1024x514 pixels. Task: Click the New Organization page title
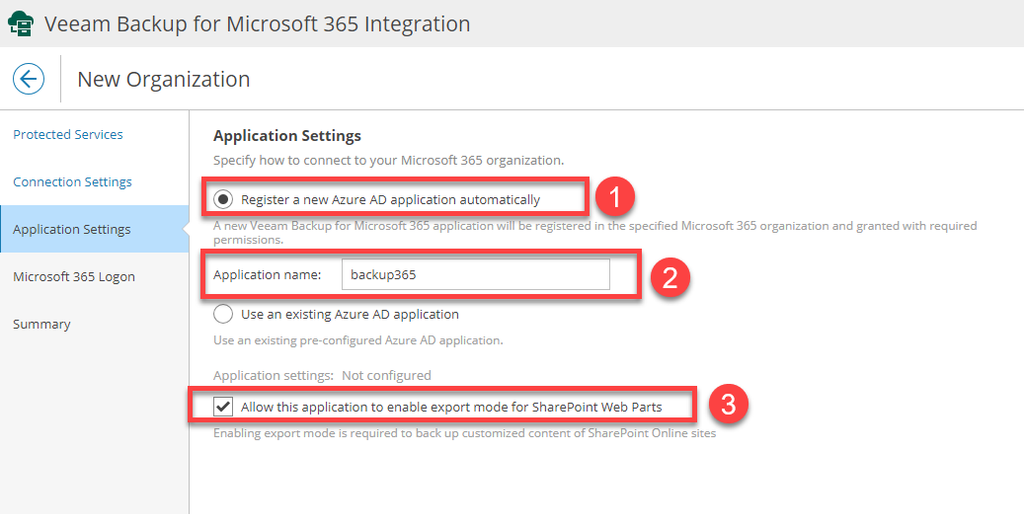coord(163,79)
